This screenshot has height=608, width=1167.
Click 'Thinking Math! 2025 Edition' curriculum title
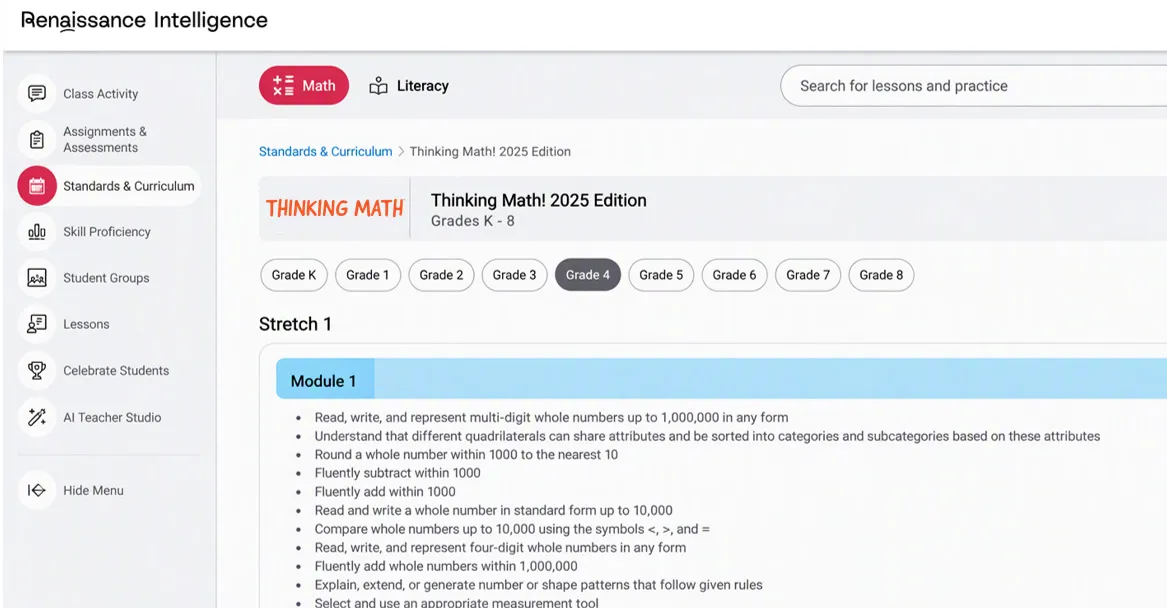coord(539,200)
